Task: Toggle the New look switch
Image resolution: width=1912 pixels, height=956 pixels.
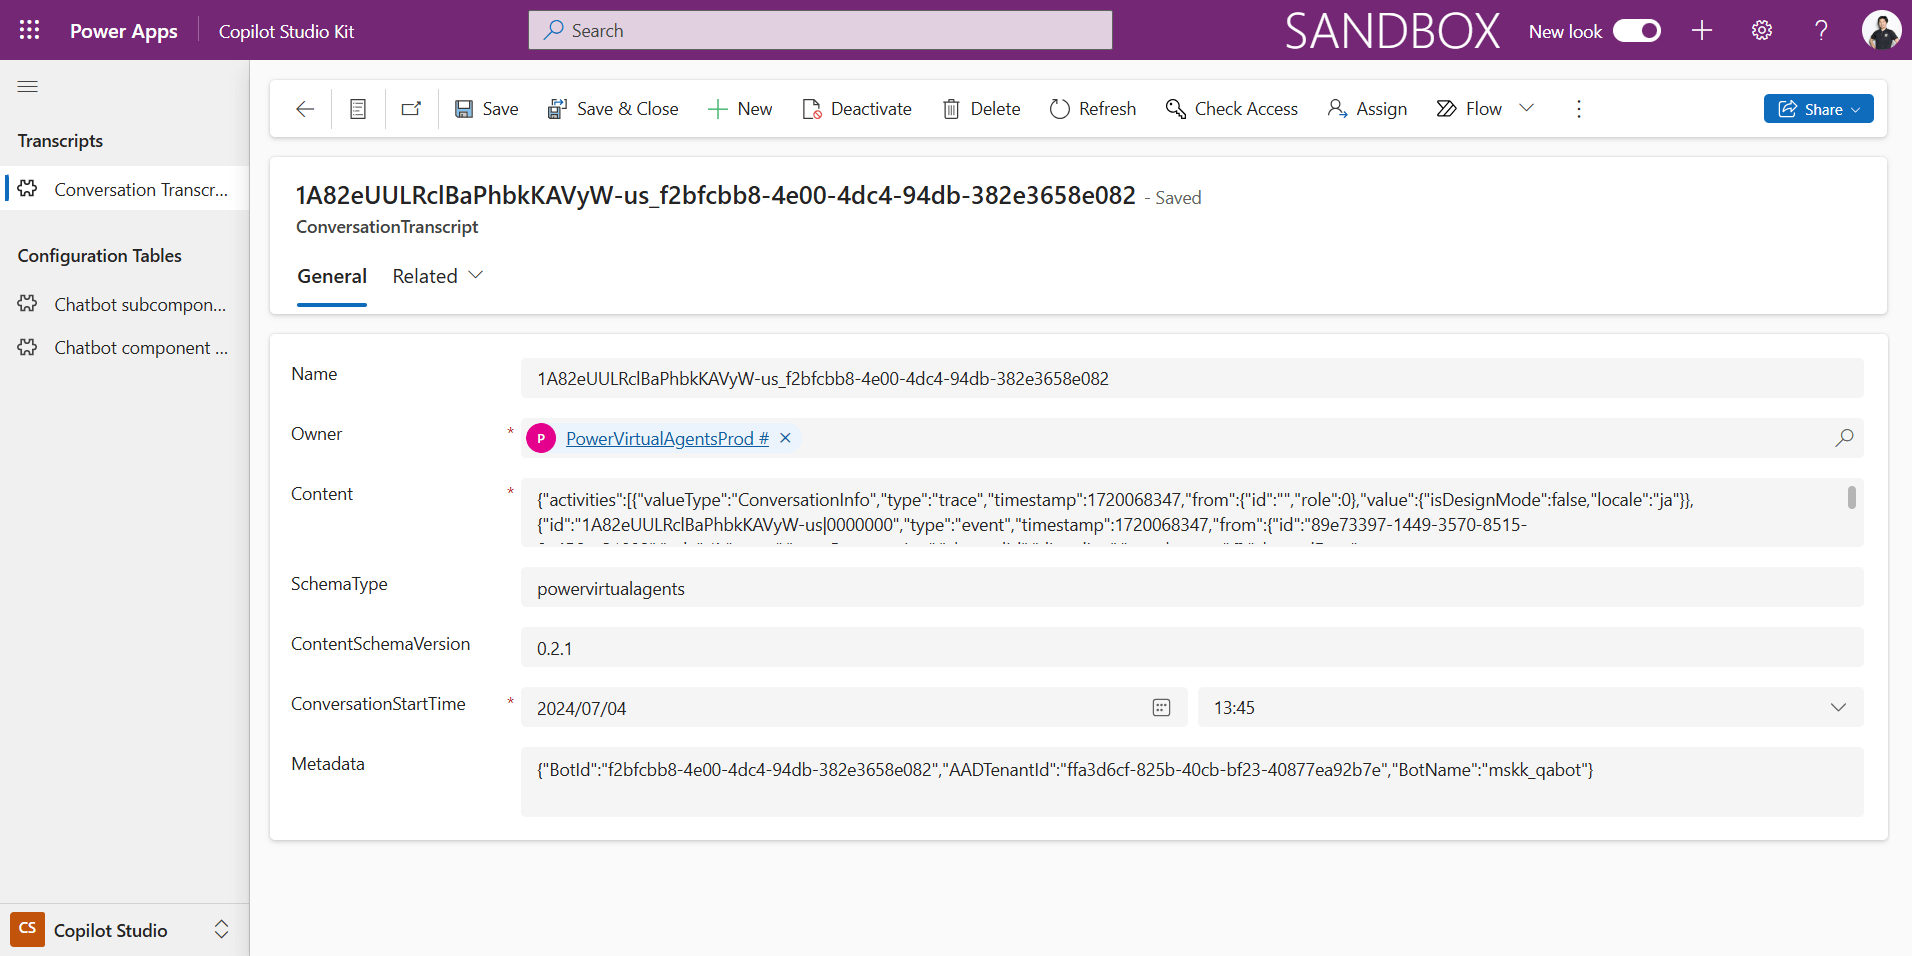Action: (x=1637, y=30)
